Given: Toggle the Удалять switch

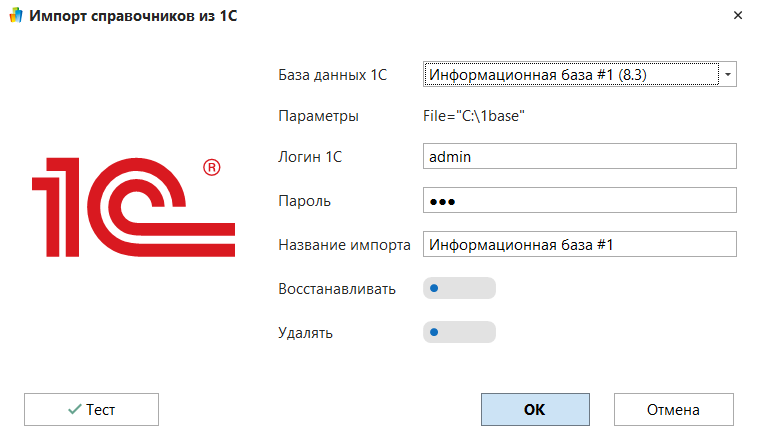Looking at the screenshot, I should tap(459, 332).
